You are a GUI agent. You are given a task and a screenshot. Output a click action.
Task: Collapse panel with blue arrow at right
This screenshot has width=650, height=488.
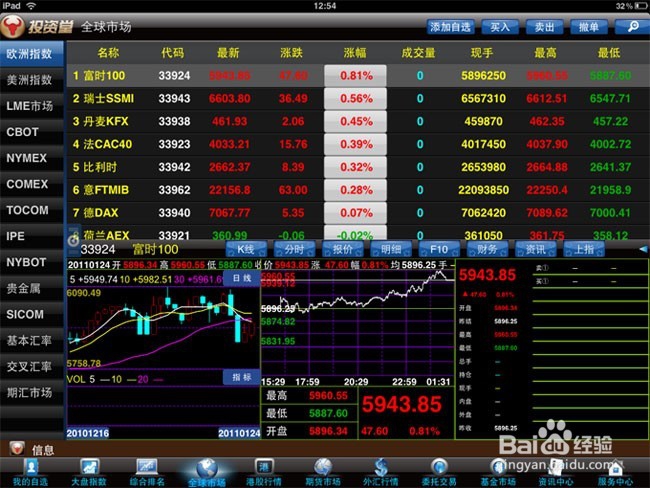[x=643, y=249]
